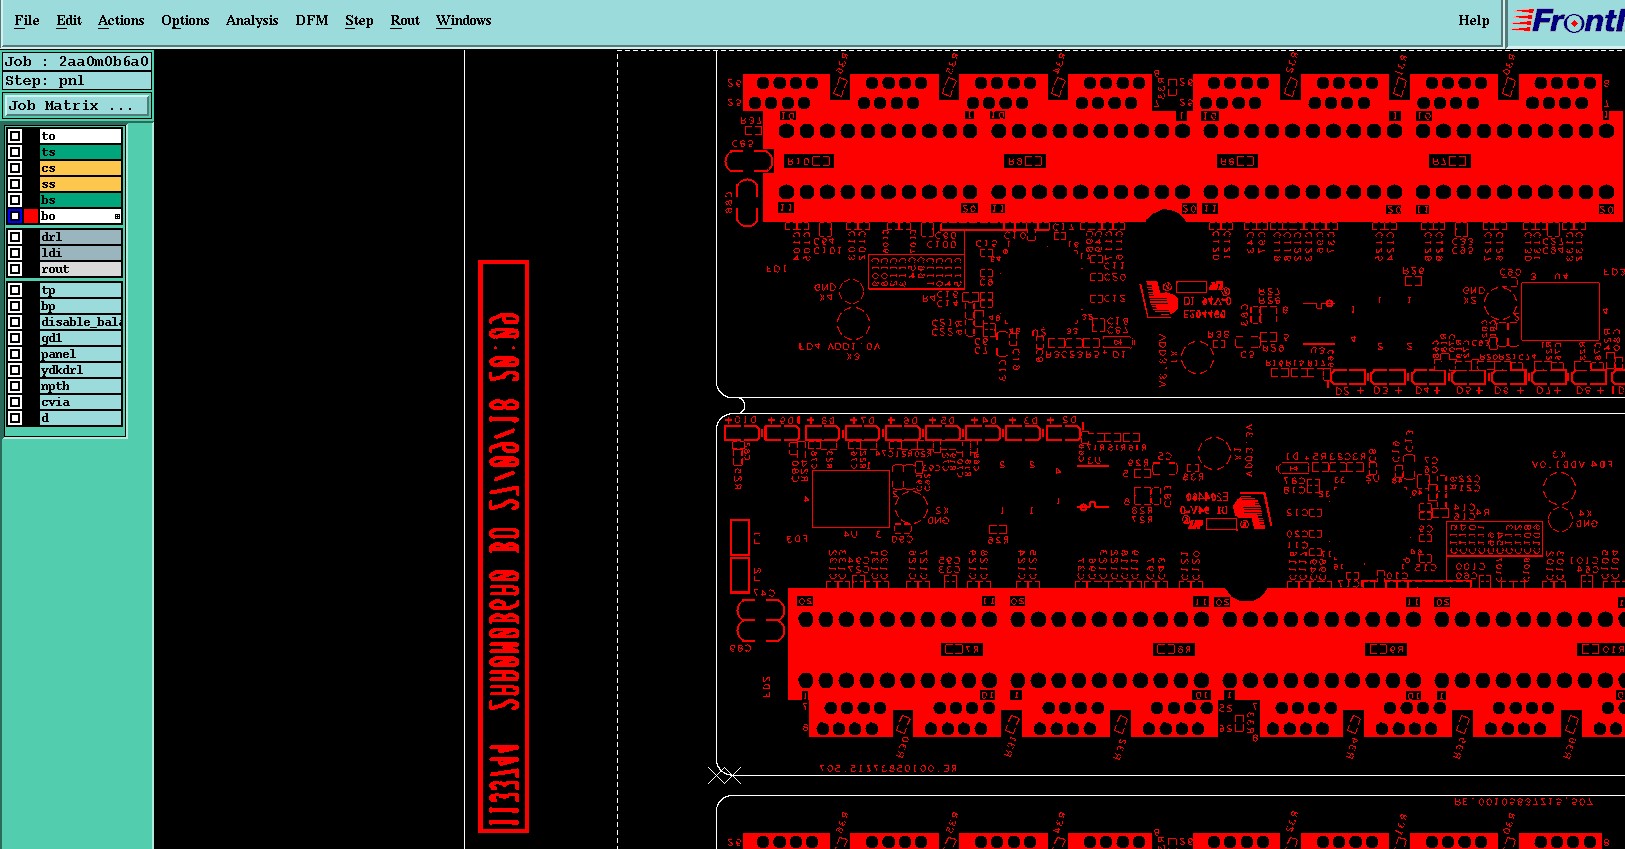1625x849 pixels.
Task: Select layer name 'rout'
Action: (80, 269)
